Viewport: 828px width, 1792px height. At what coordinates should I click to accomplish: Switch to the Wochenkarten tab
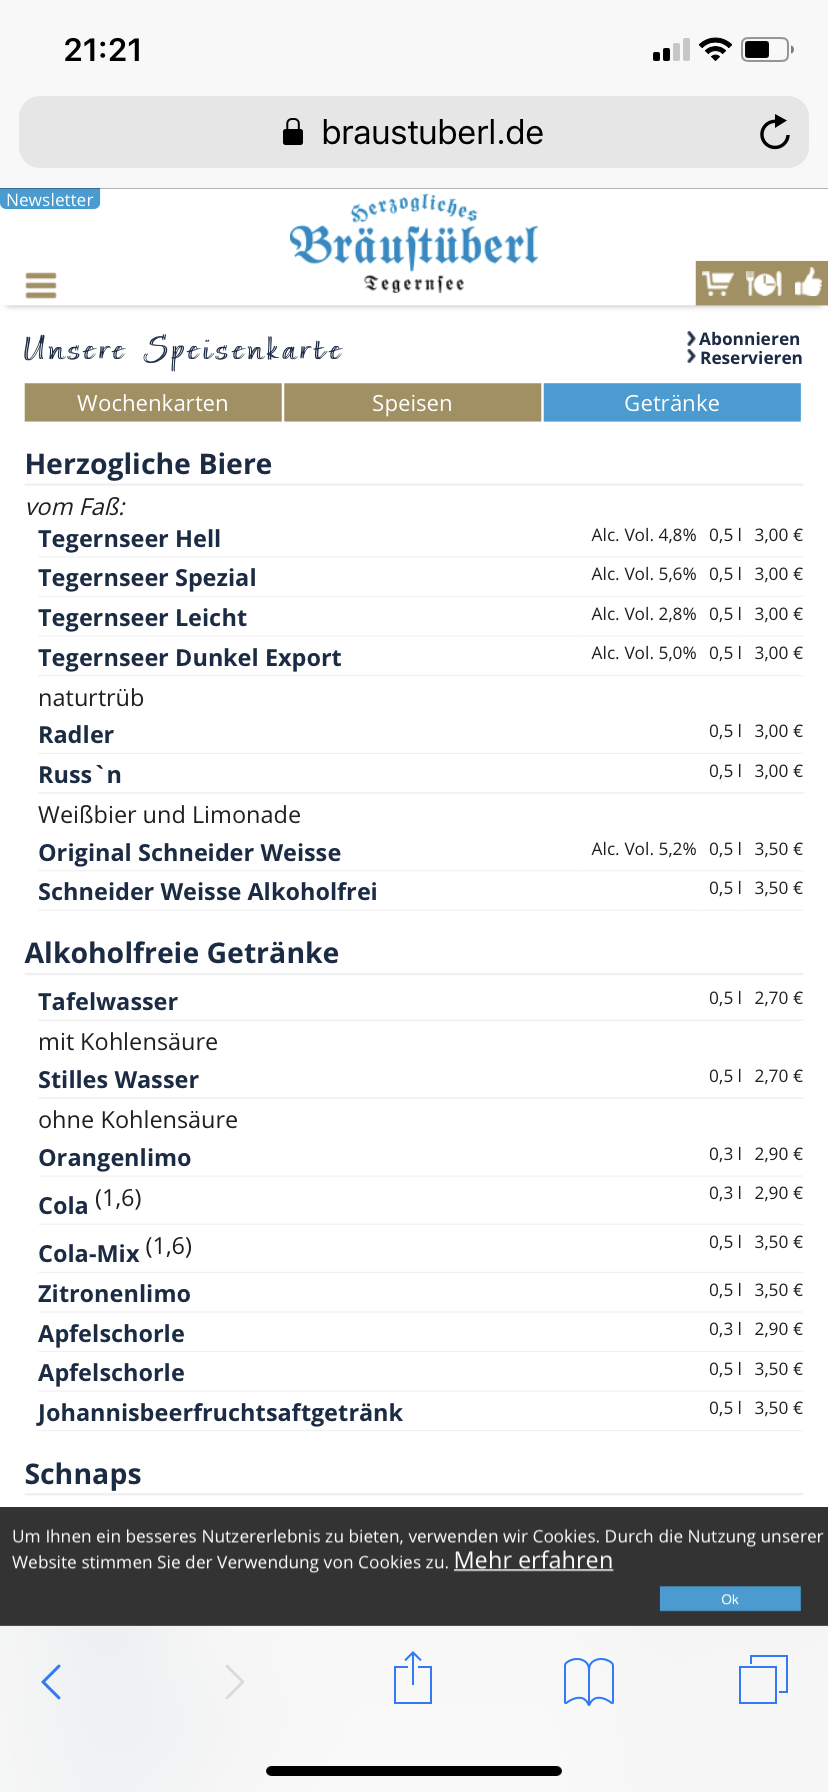coord(153,403)
